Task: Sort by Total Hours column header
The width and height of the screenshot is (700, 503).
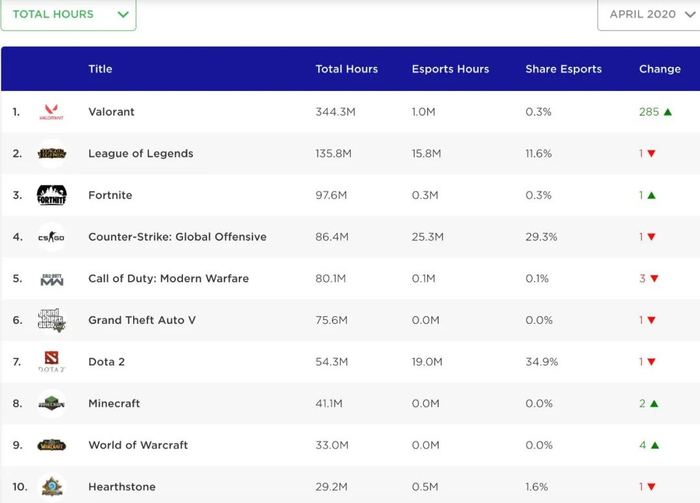Action: click(346, 69)
